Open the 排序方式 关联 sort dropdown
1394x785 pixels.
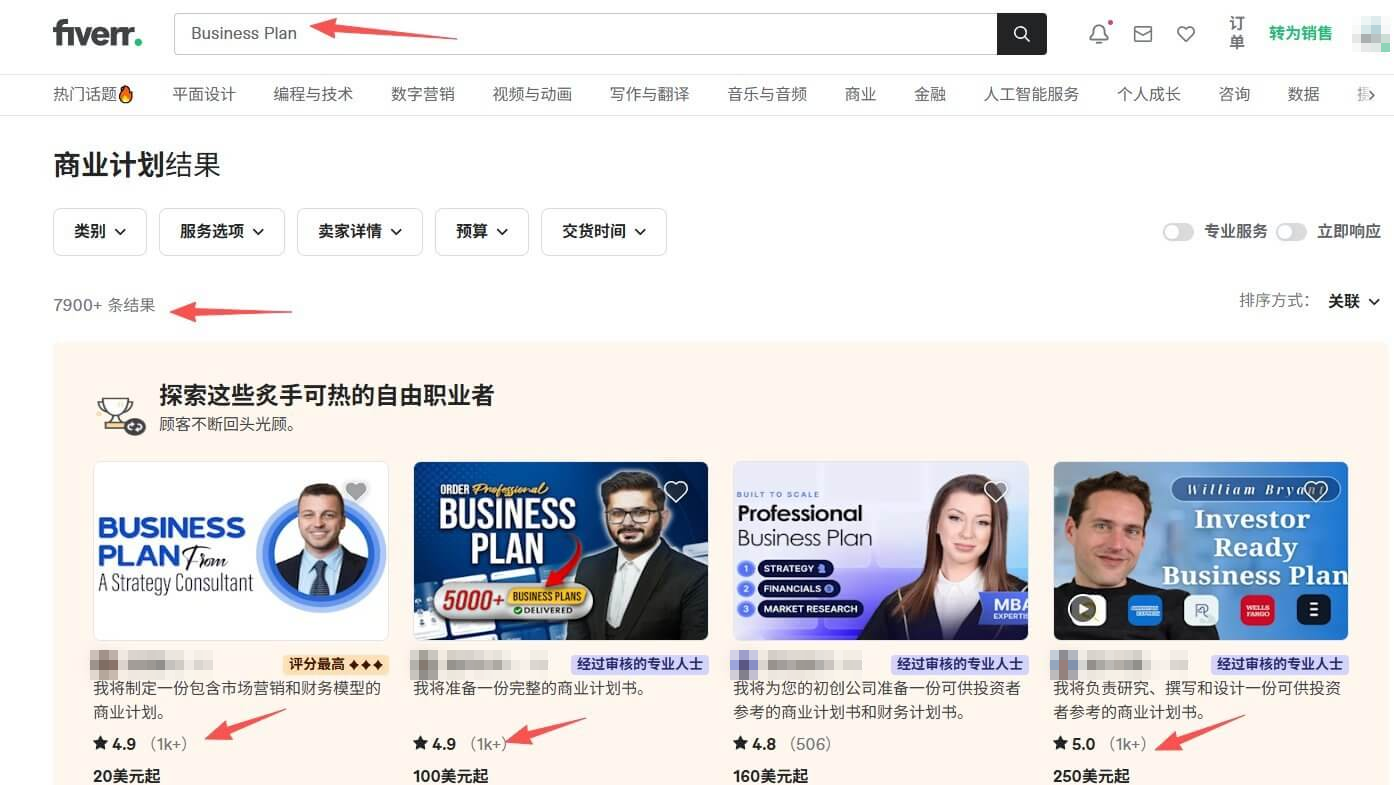[1354, 301]
